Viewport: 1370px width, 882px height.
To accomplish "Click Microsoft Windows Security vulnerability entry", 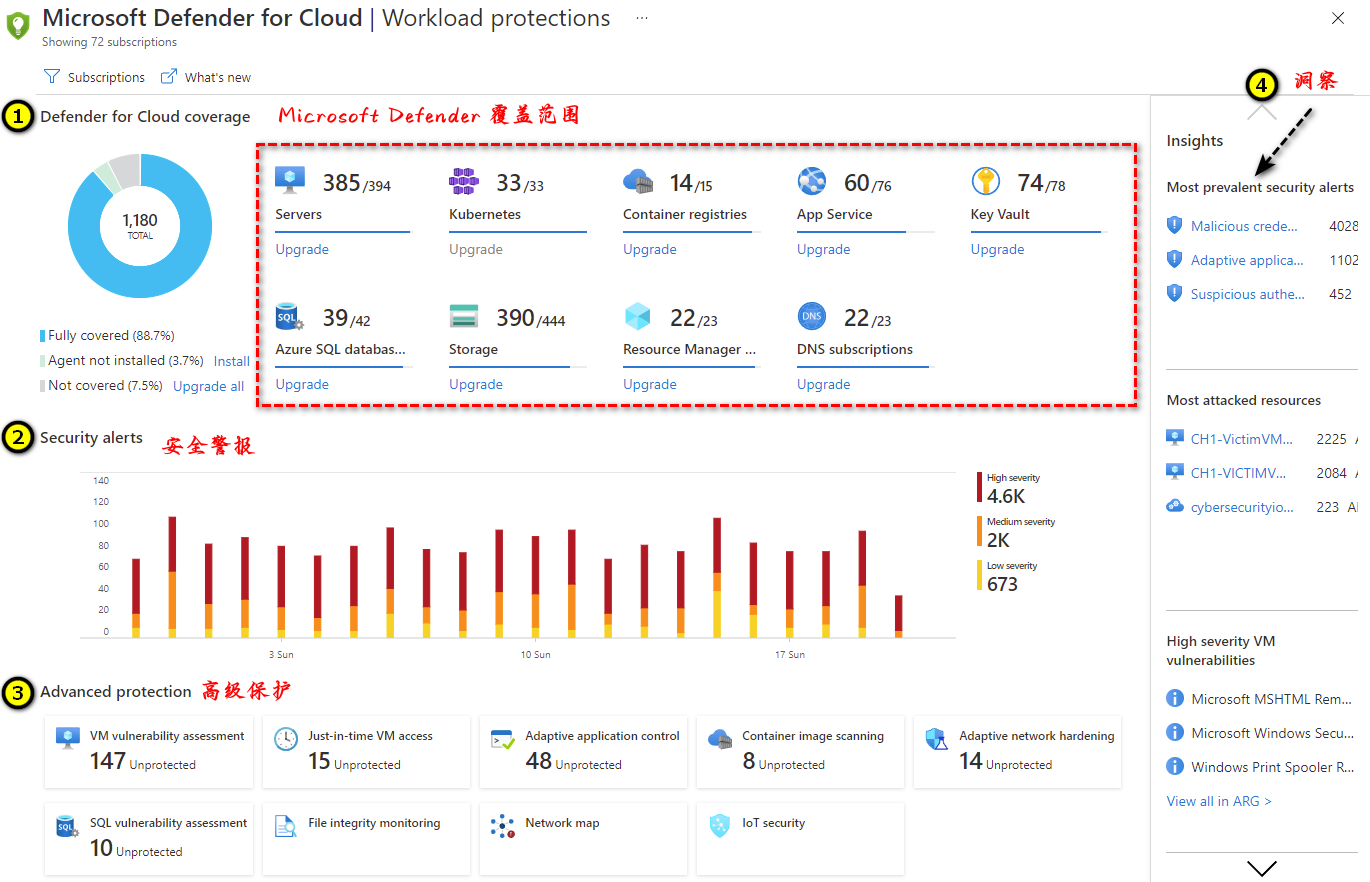I will pos(1272,733).
